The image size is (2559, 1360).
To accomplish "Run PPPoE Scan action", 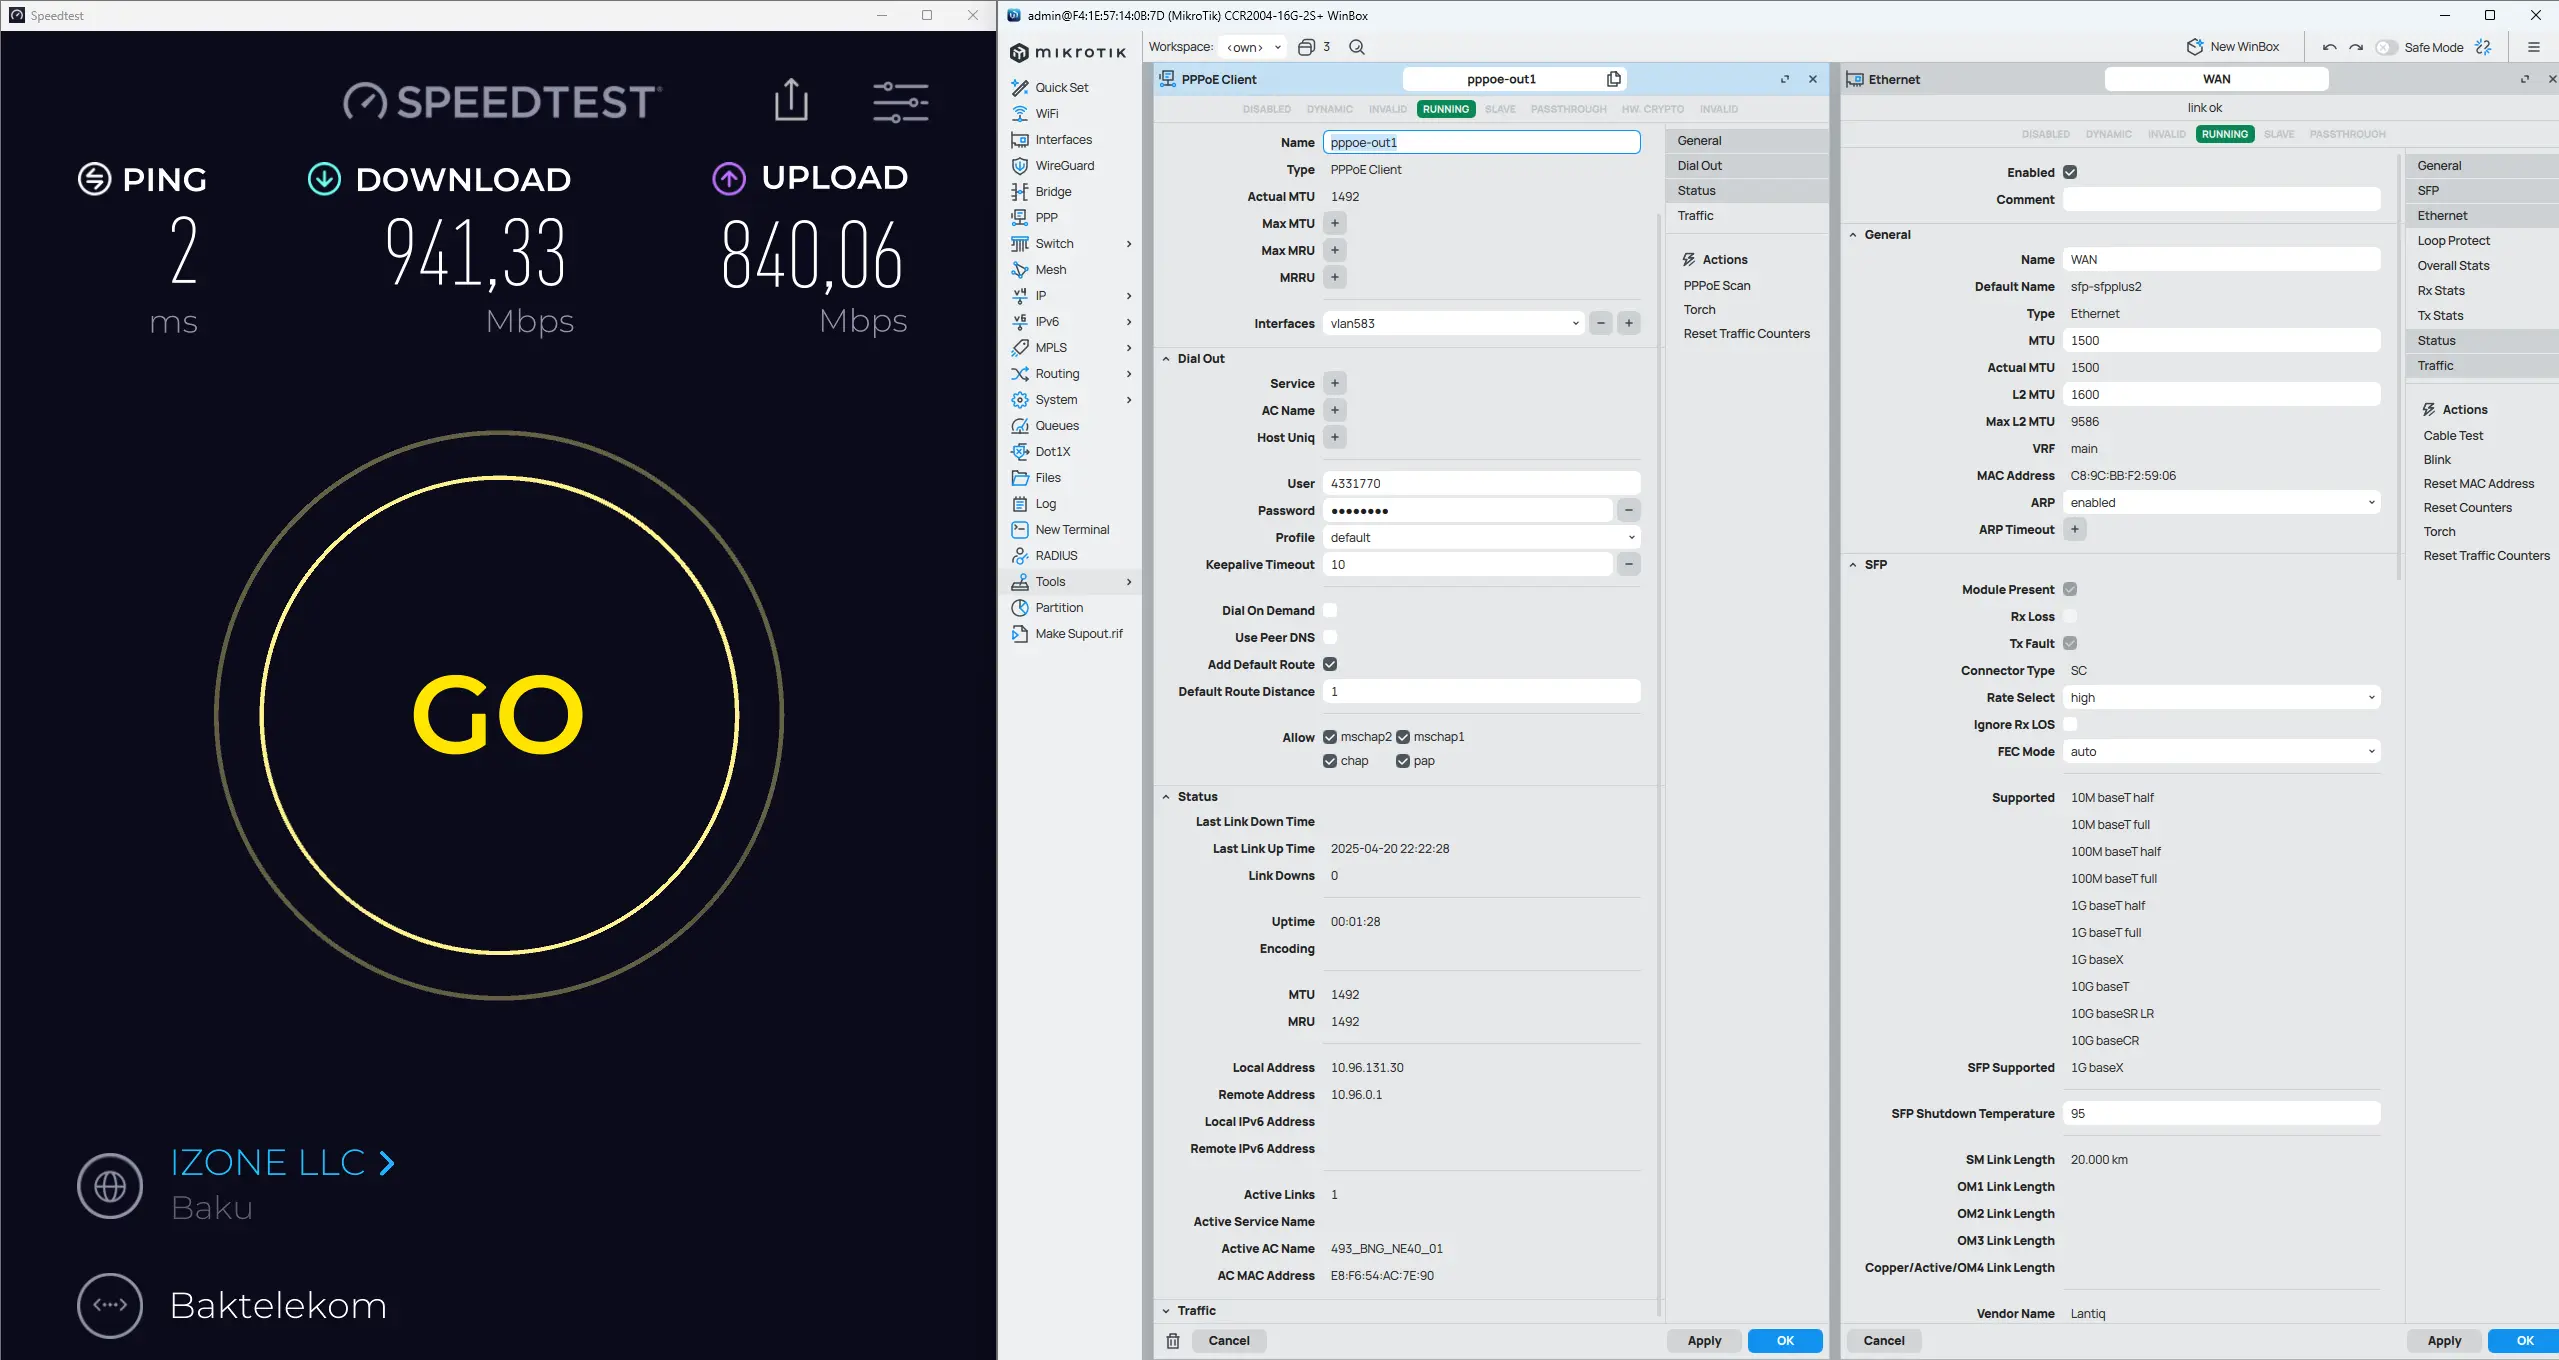I will pyautogui.click(x=1716, y=285).
